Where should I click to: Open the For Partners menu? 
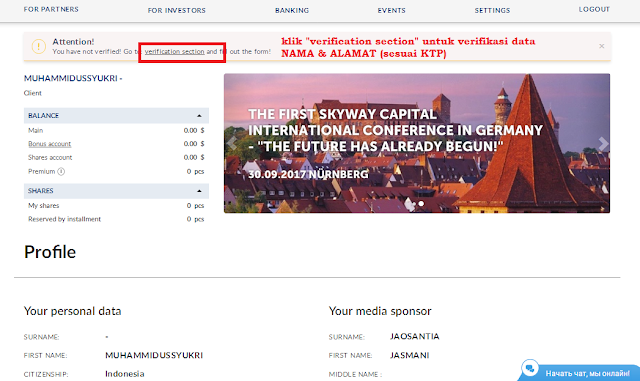click(x=51, y=9)
